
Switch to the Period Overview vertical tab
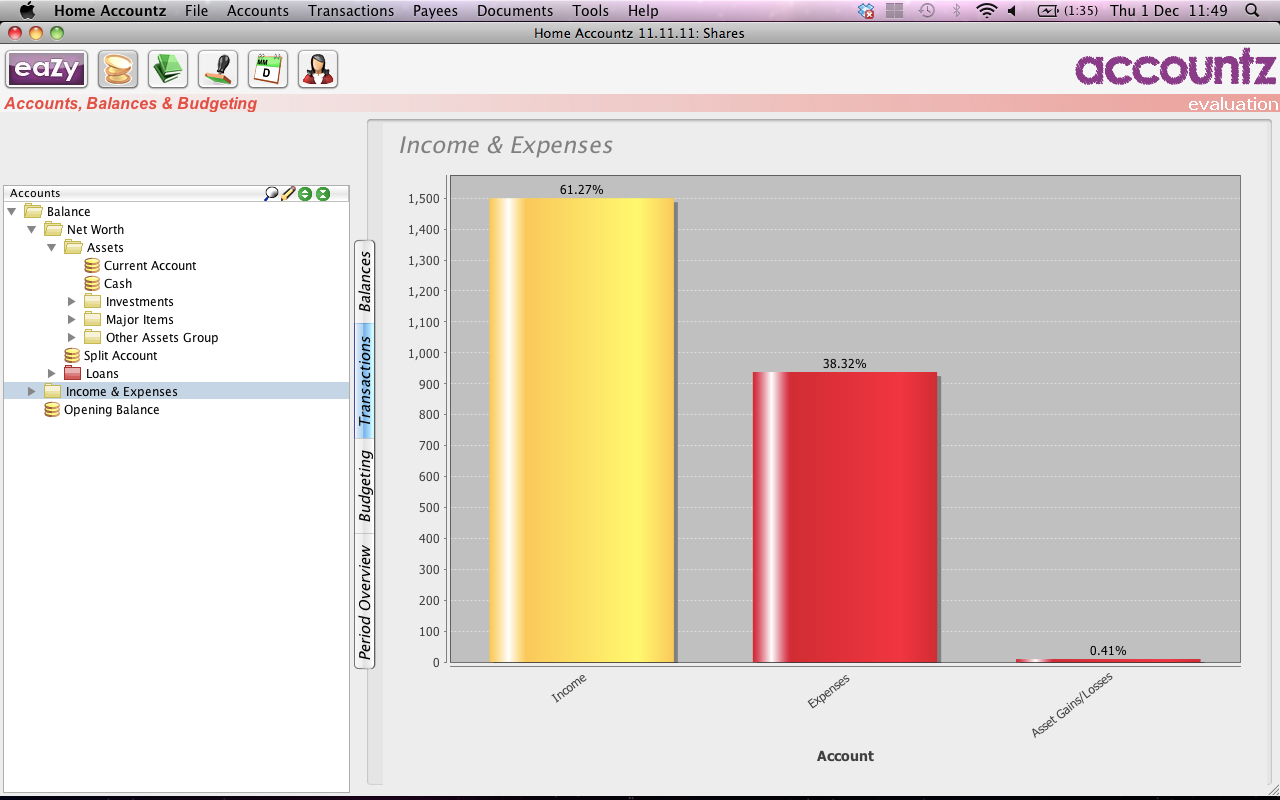tap(365, 602)
